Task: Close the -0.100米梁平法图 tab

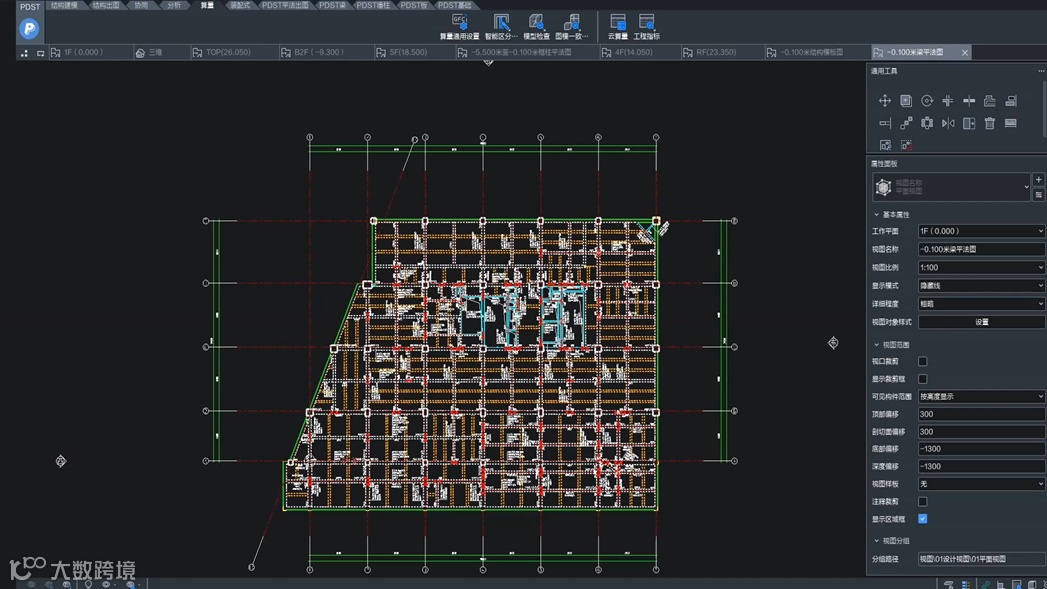Action: click(x=965, y=52)
